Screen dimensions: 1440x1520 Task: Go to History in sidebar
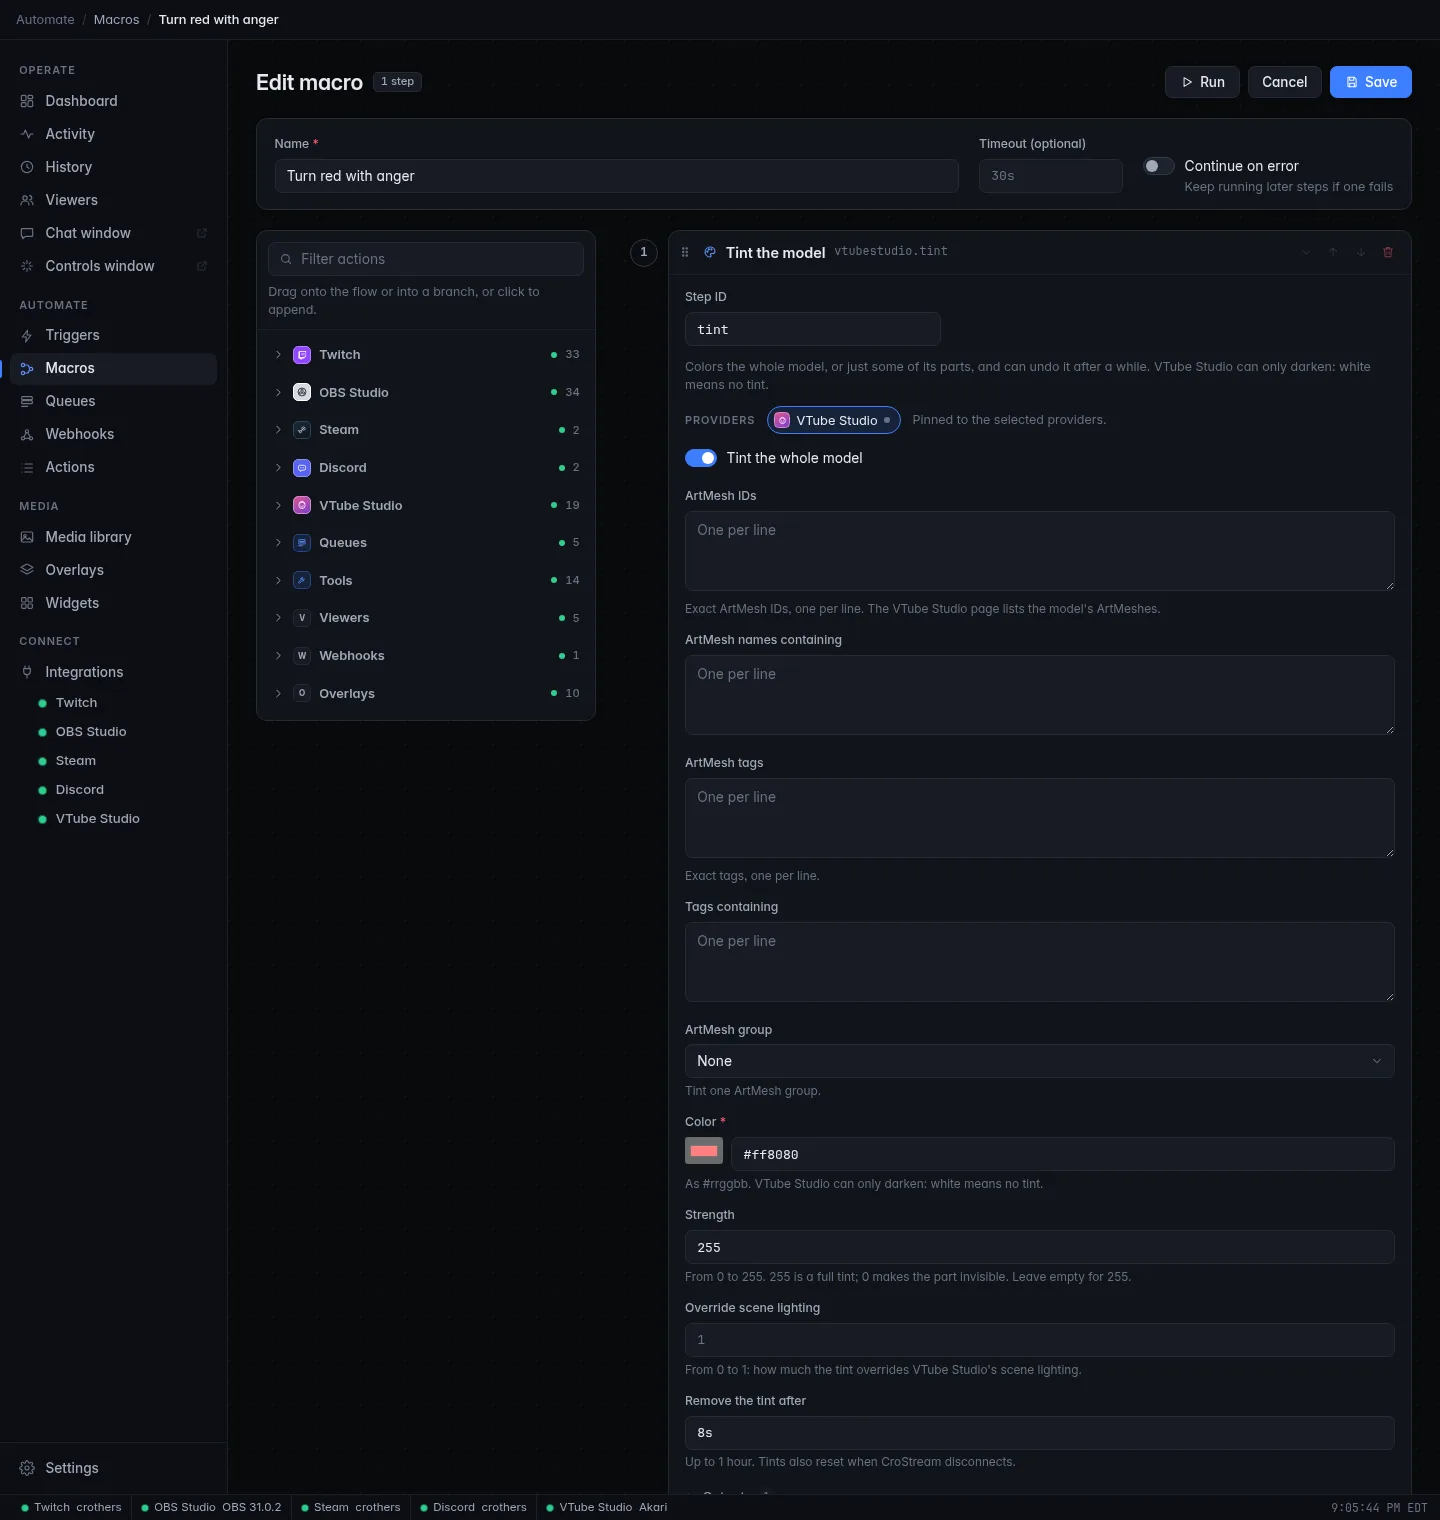pyautogui.click(x=113, y=167)
